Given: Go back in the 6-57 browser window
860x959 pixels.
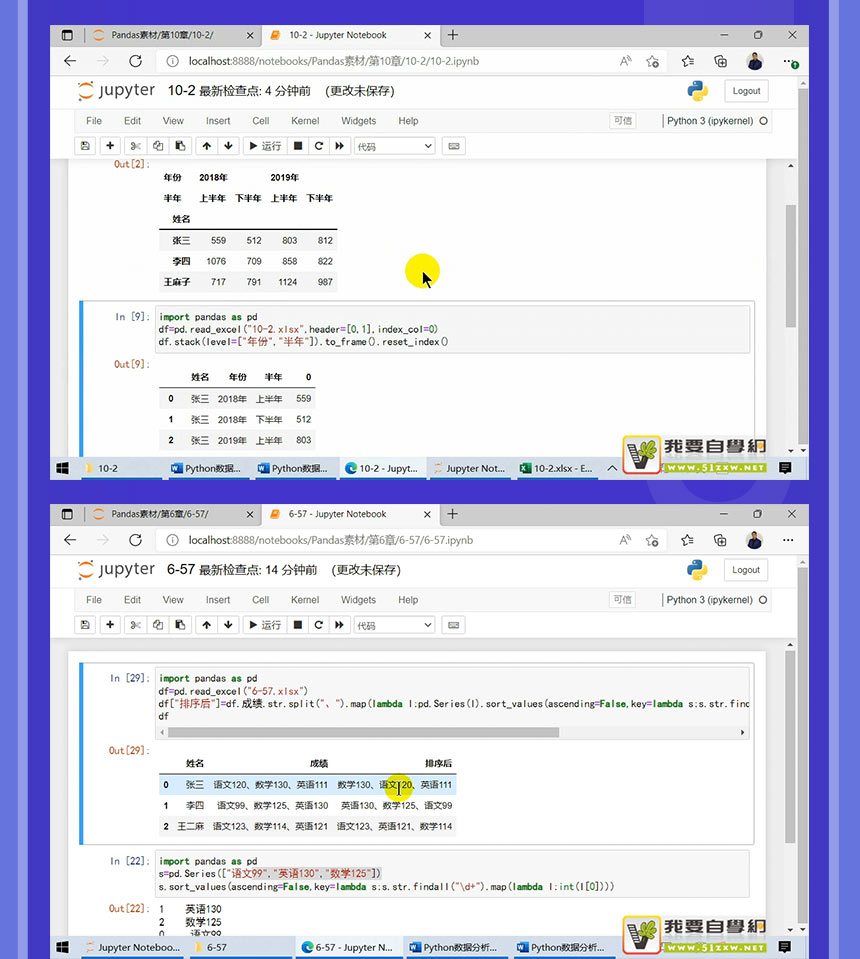Looking at the screenshot, I should [70, 540].
